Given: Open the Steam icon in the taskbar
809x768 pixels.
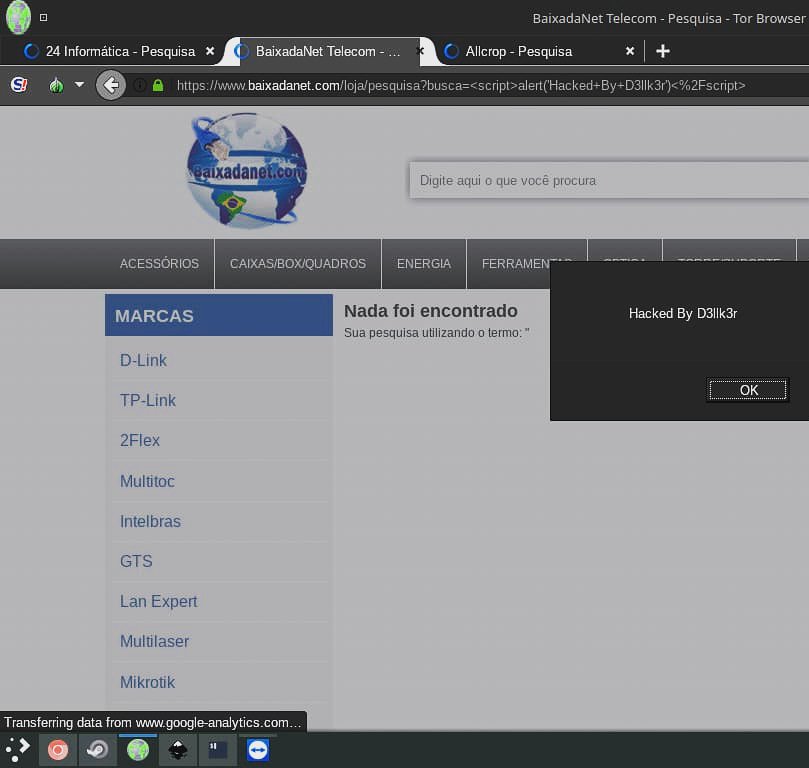Looking at the screenshot, I should [98, 750].
